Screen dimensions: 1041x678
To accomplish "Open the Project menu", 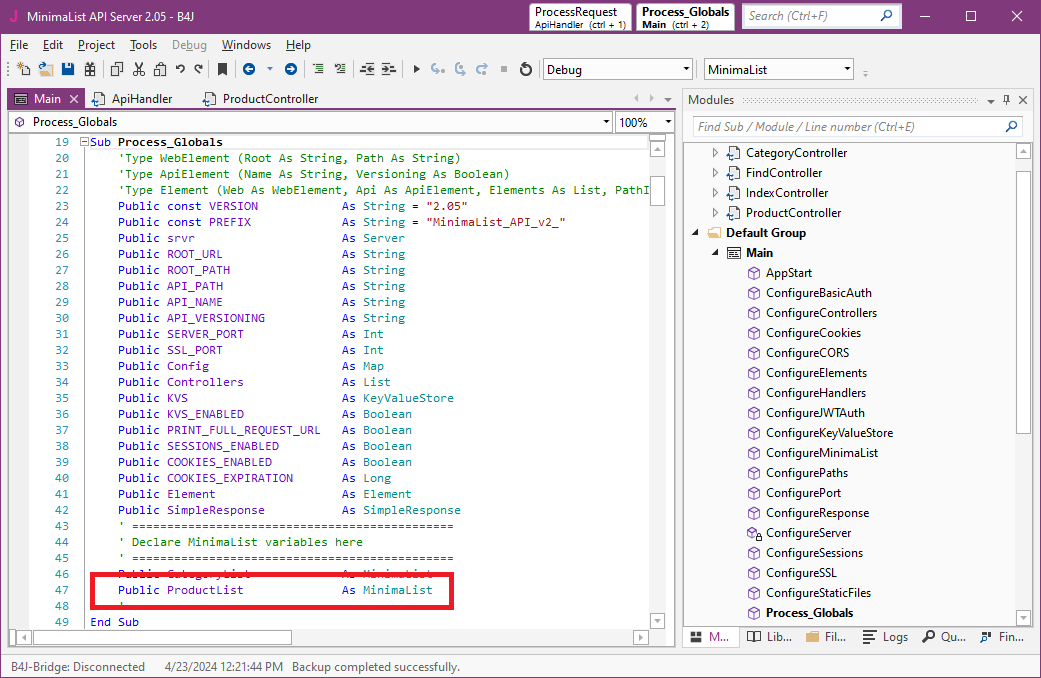I will tap(96, 45).
